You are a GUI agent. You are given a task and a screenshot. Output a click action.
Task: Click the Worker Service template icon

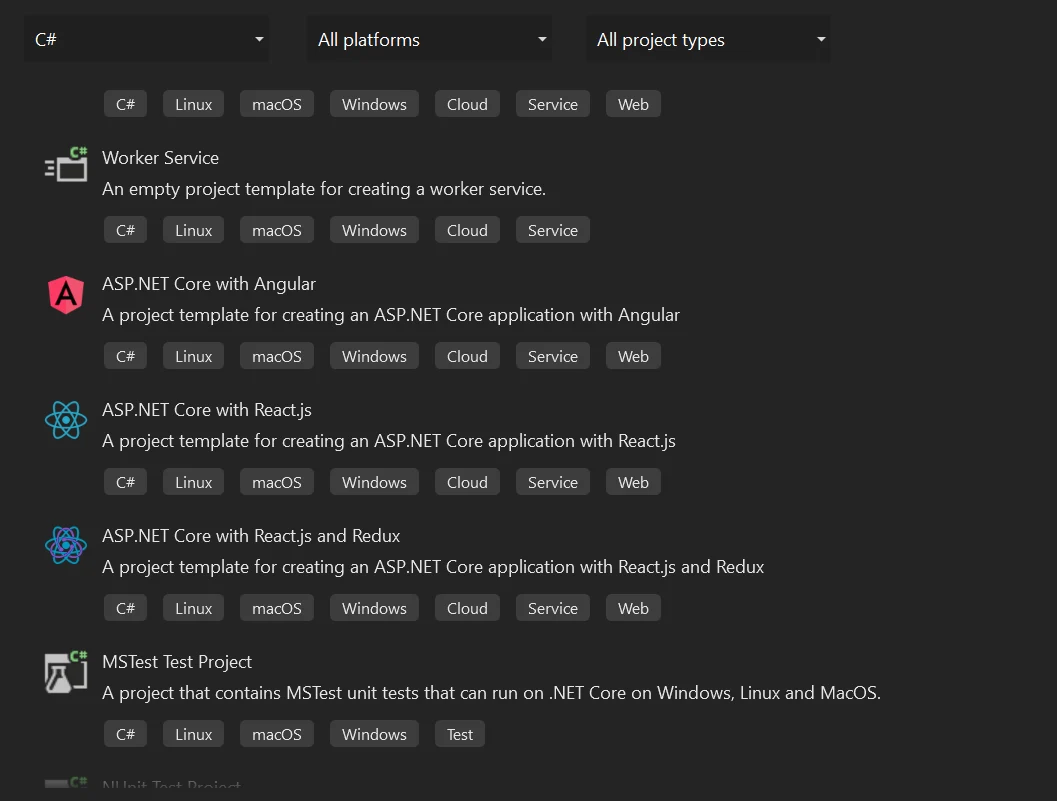pyautogui.click(x=66, y=164)
